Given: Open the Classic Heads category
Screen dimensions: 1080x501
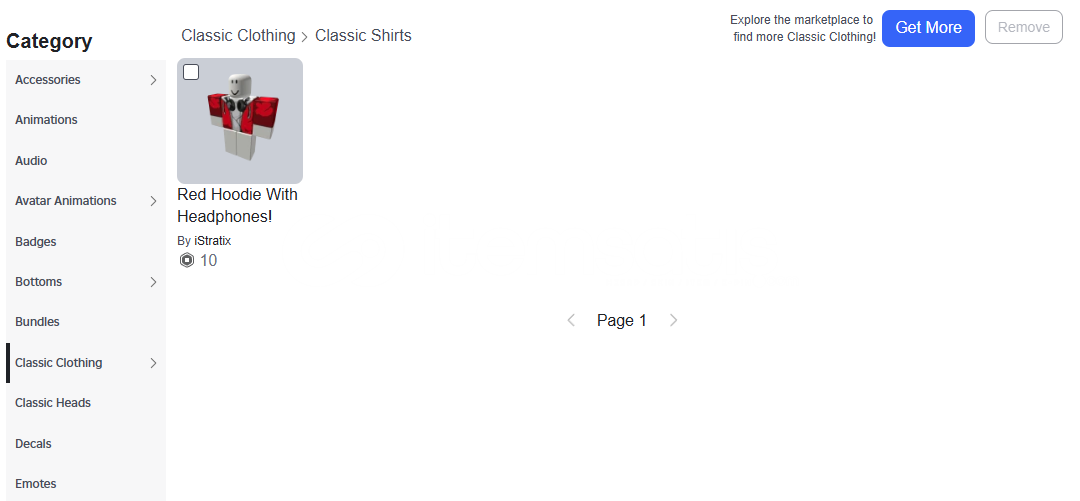Looking at the screenshot, I should (x=53, y=403).
